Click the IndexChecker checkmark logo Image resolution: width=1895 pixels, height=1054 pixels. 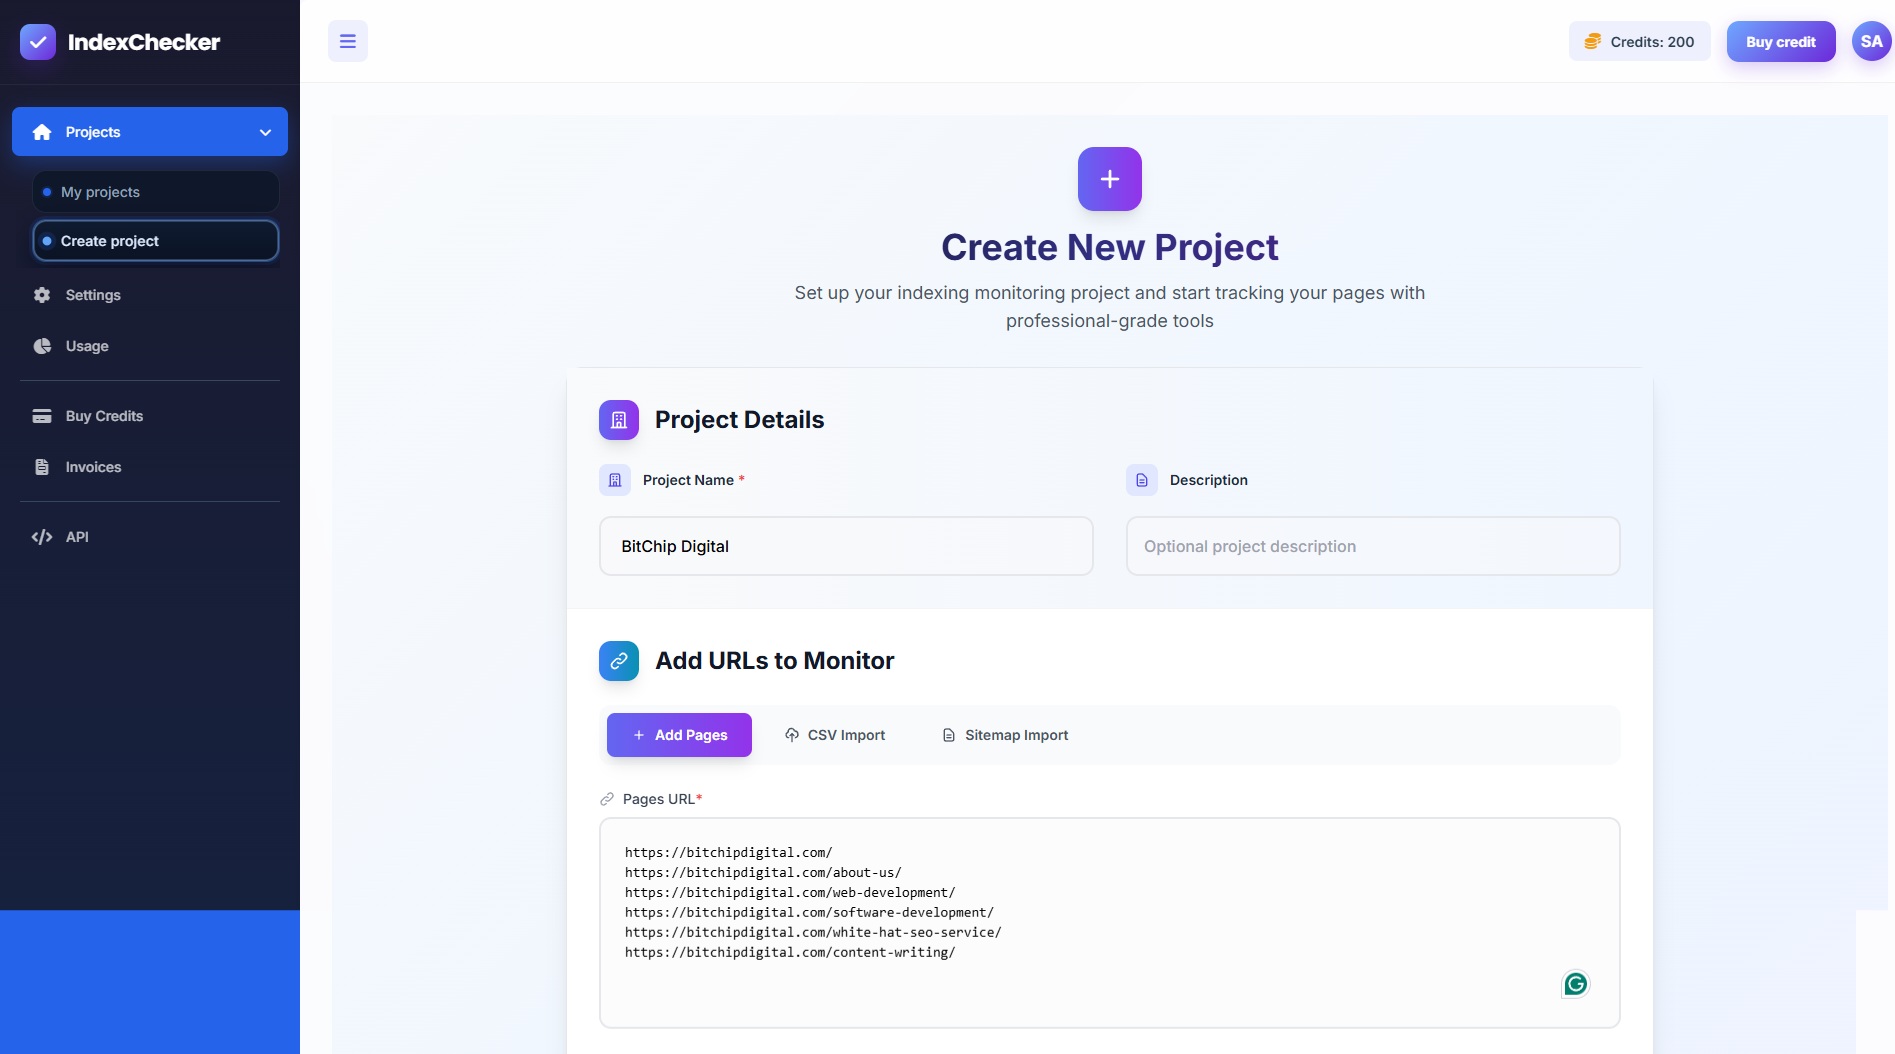(x=37, y=42)
